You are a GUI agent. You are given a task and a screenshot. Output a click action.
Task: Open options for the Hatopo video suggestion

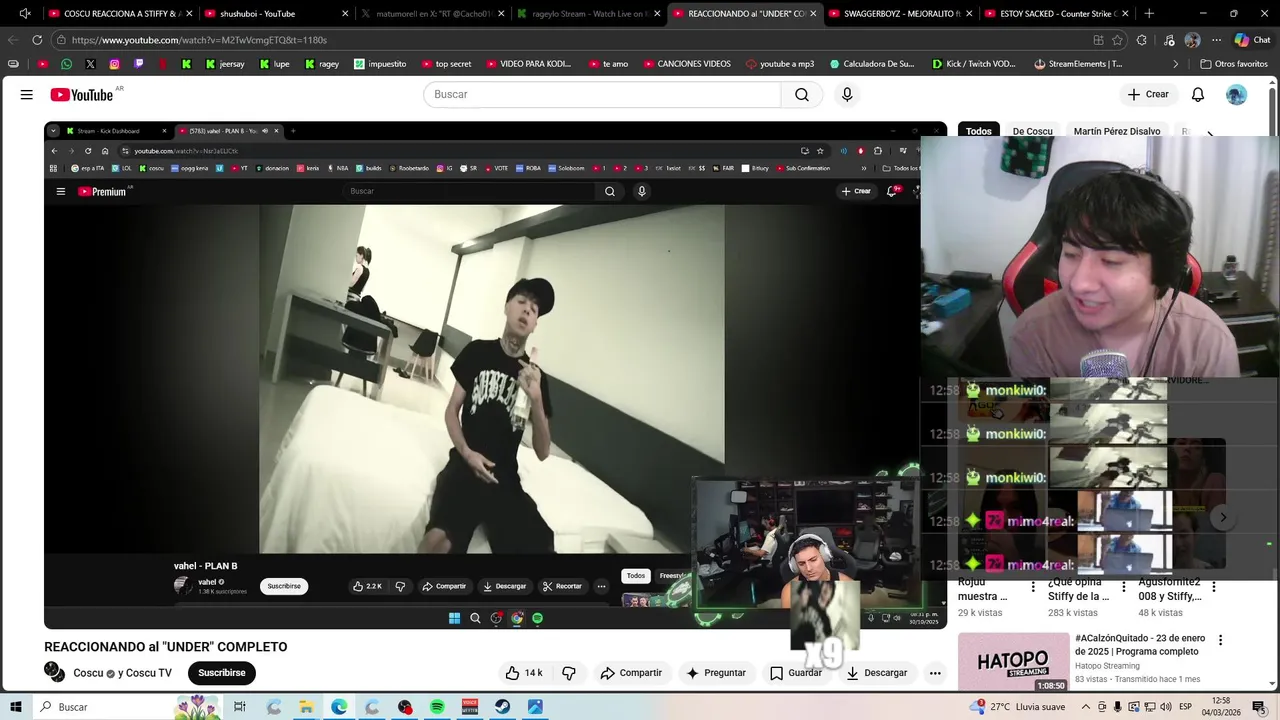1220,640
